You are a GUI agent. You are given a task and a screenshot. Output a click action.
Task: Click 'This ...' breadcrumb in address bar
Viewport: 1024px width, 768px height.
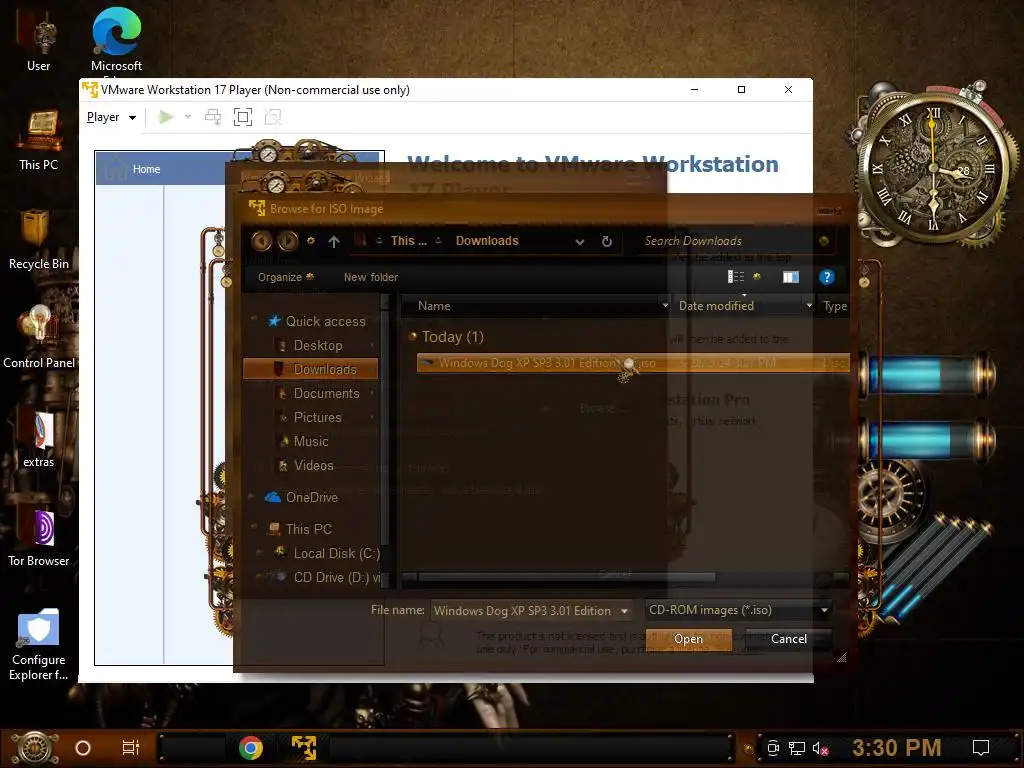[408, 241]
